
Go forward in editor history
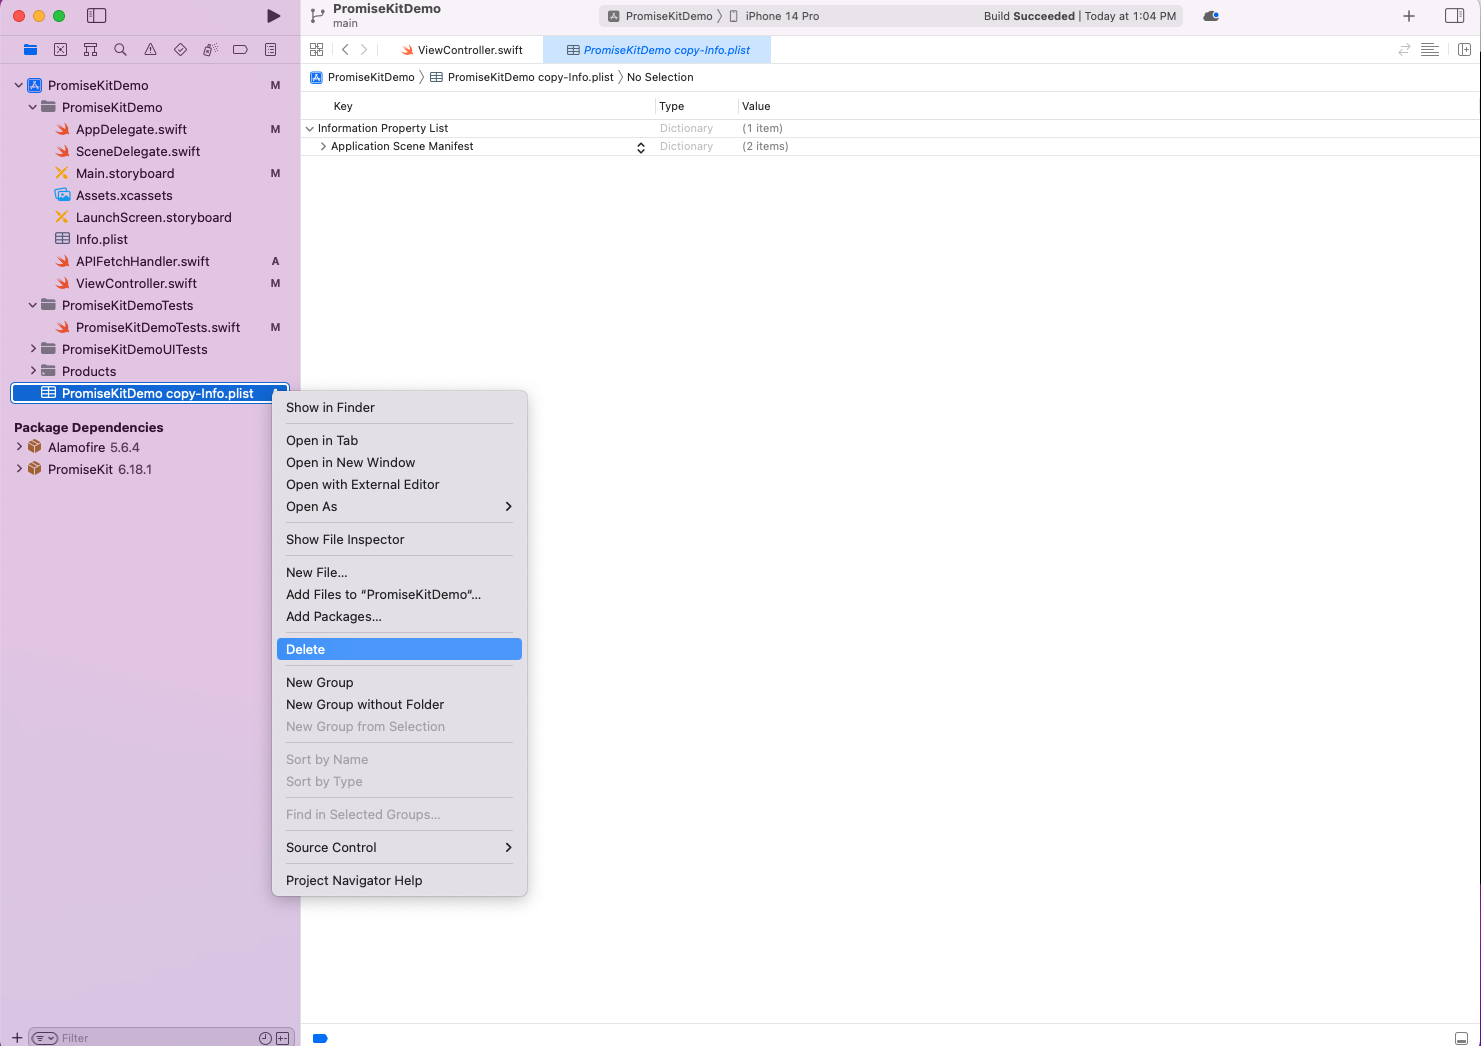[x=364, y=49]
